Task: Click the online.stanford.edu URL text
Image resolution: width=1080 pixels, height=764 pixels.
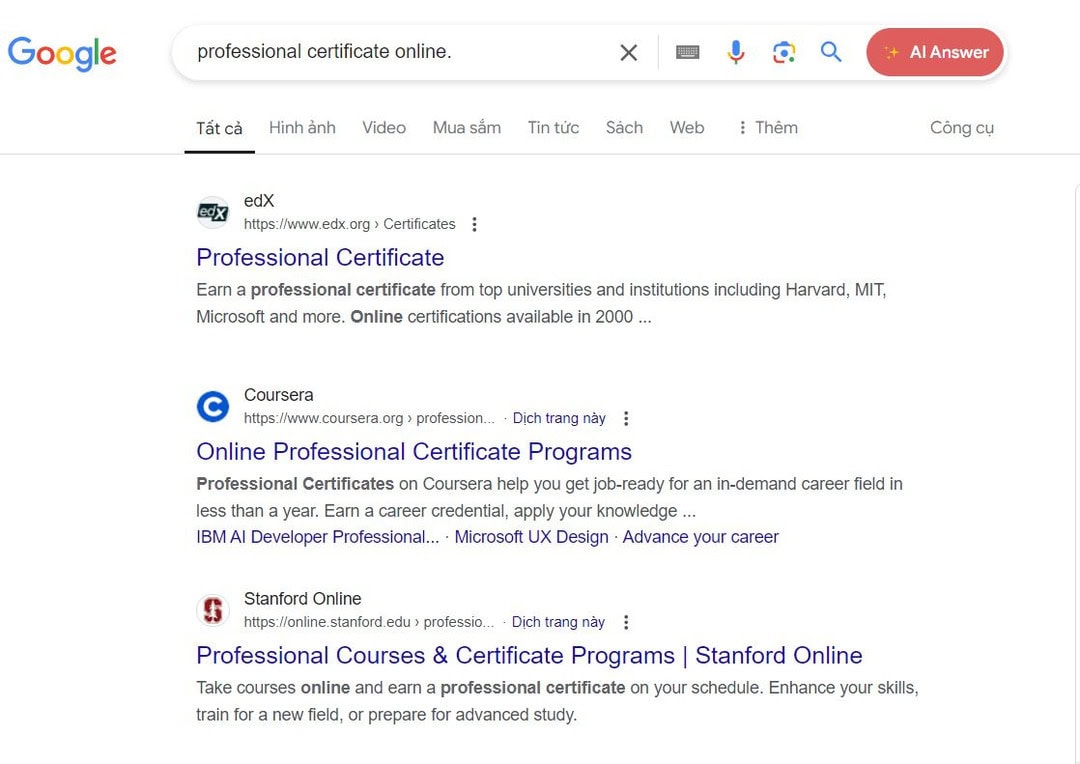Action: click(369, 623)
